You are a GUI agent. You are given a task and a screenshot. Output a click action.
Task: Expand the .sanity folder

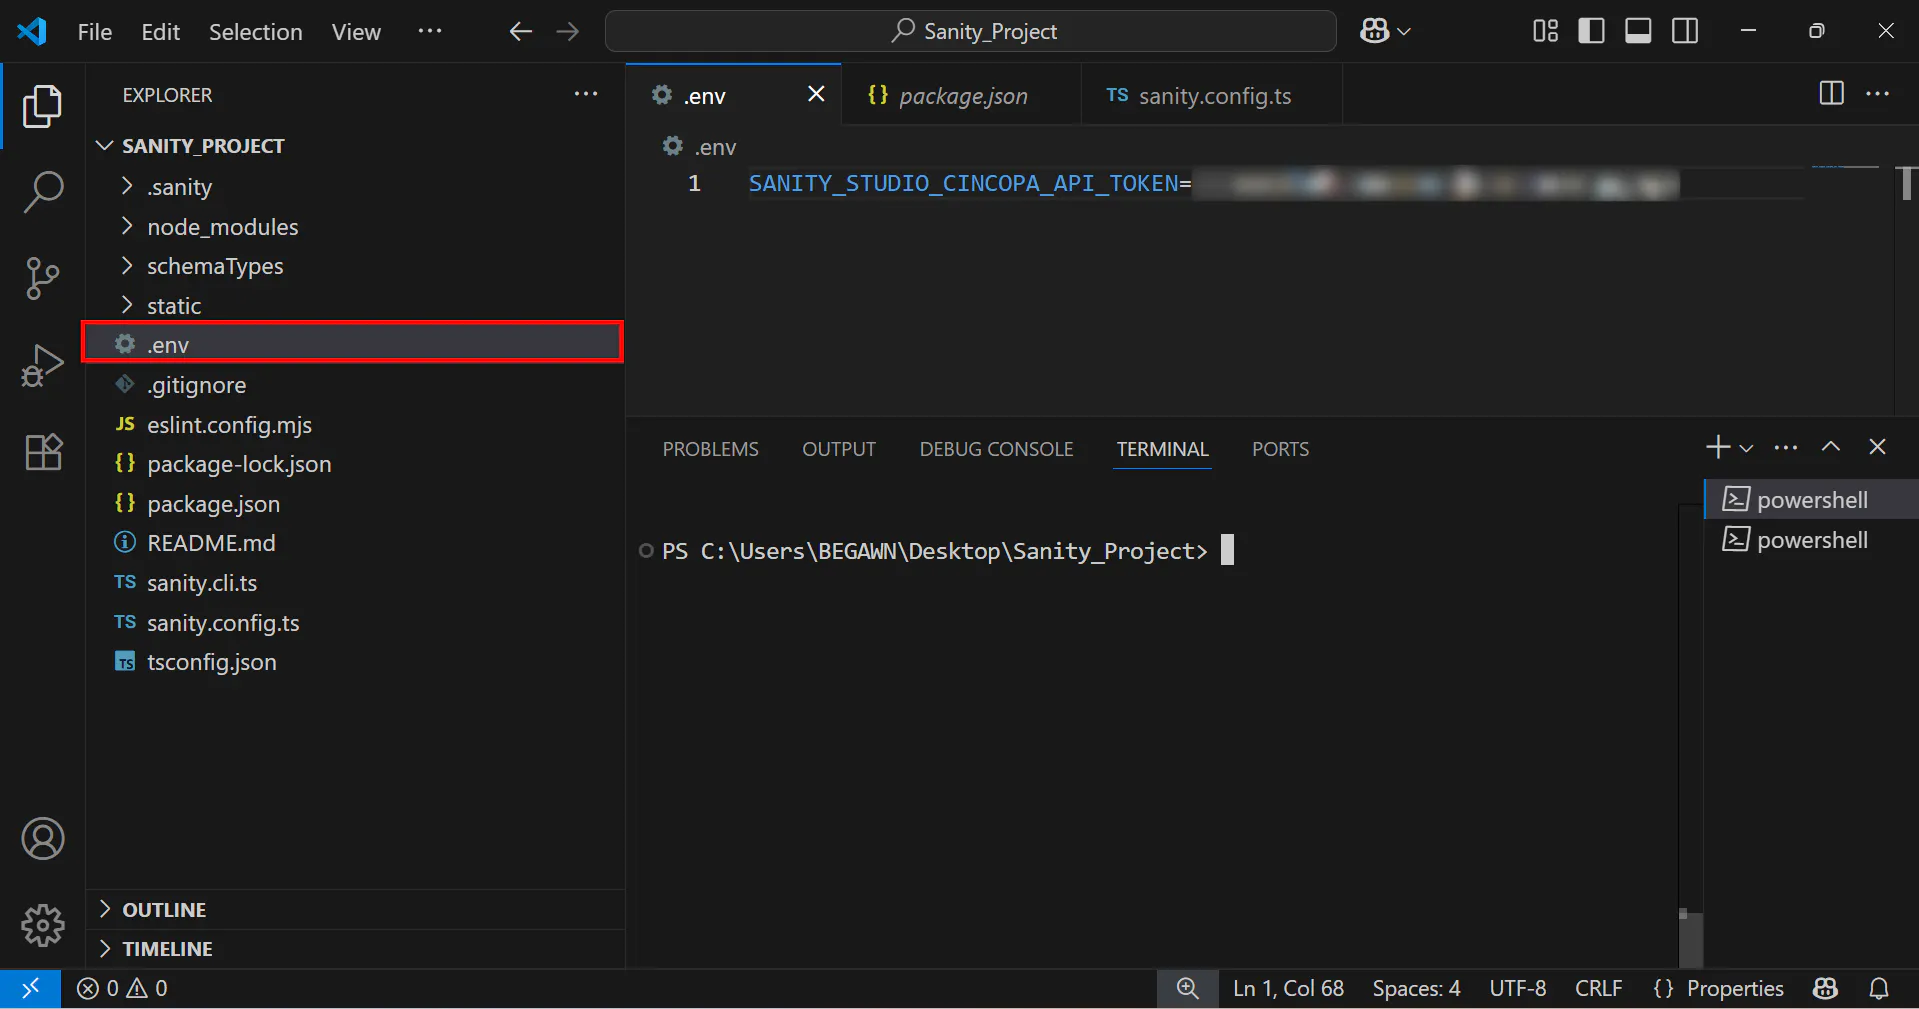point(354,186)
